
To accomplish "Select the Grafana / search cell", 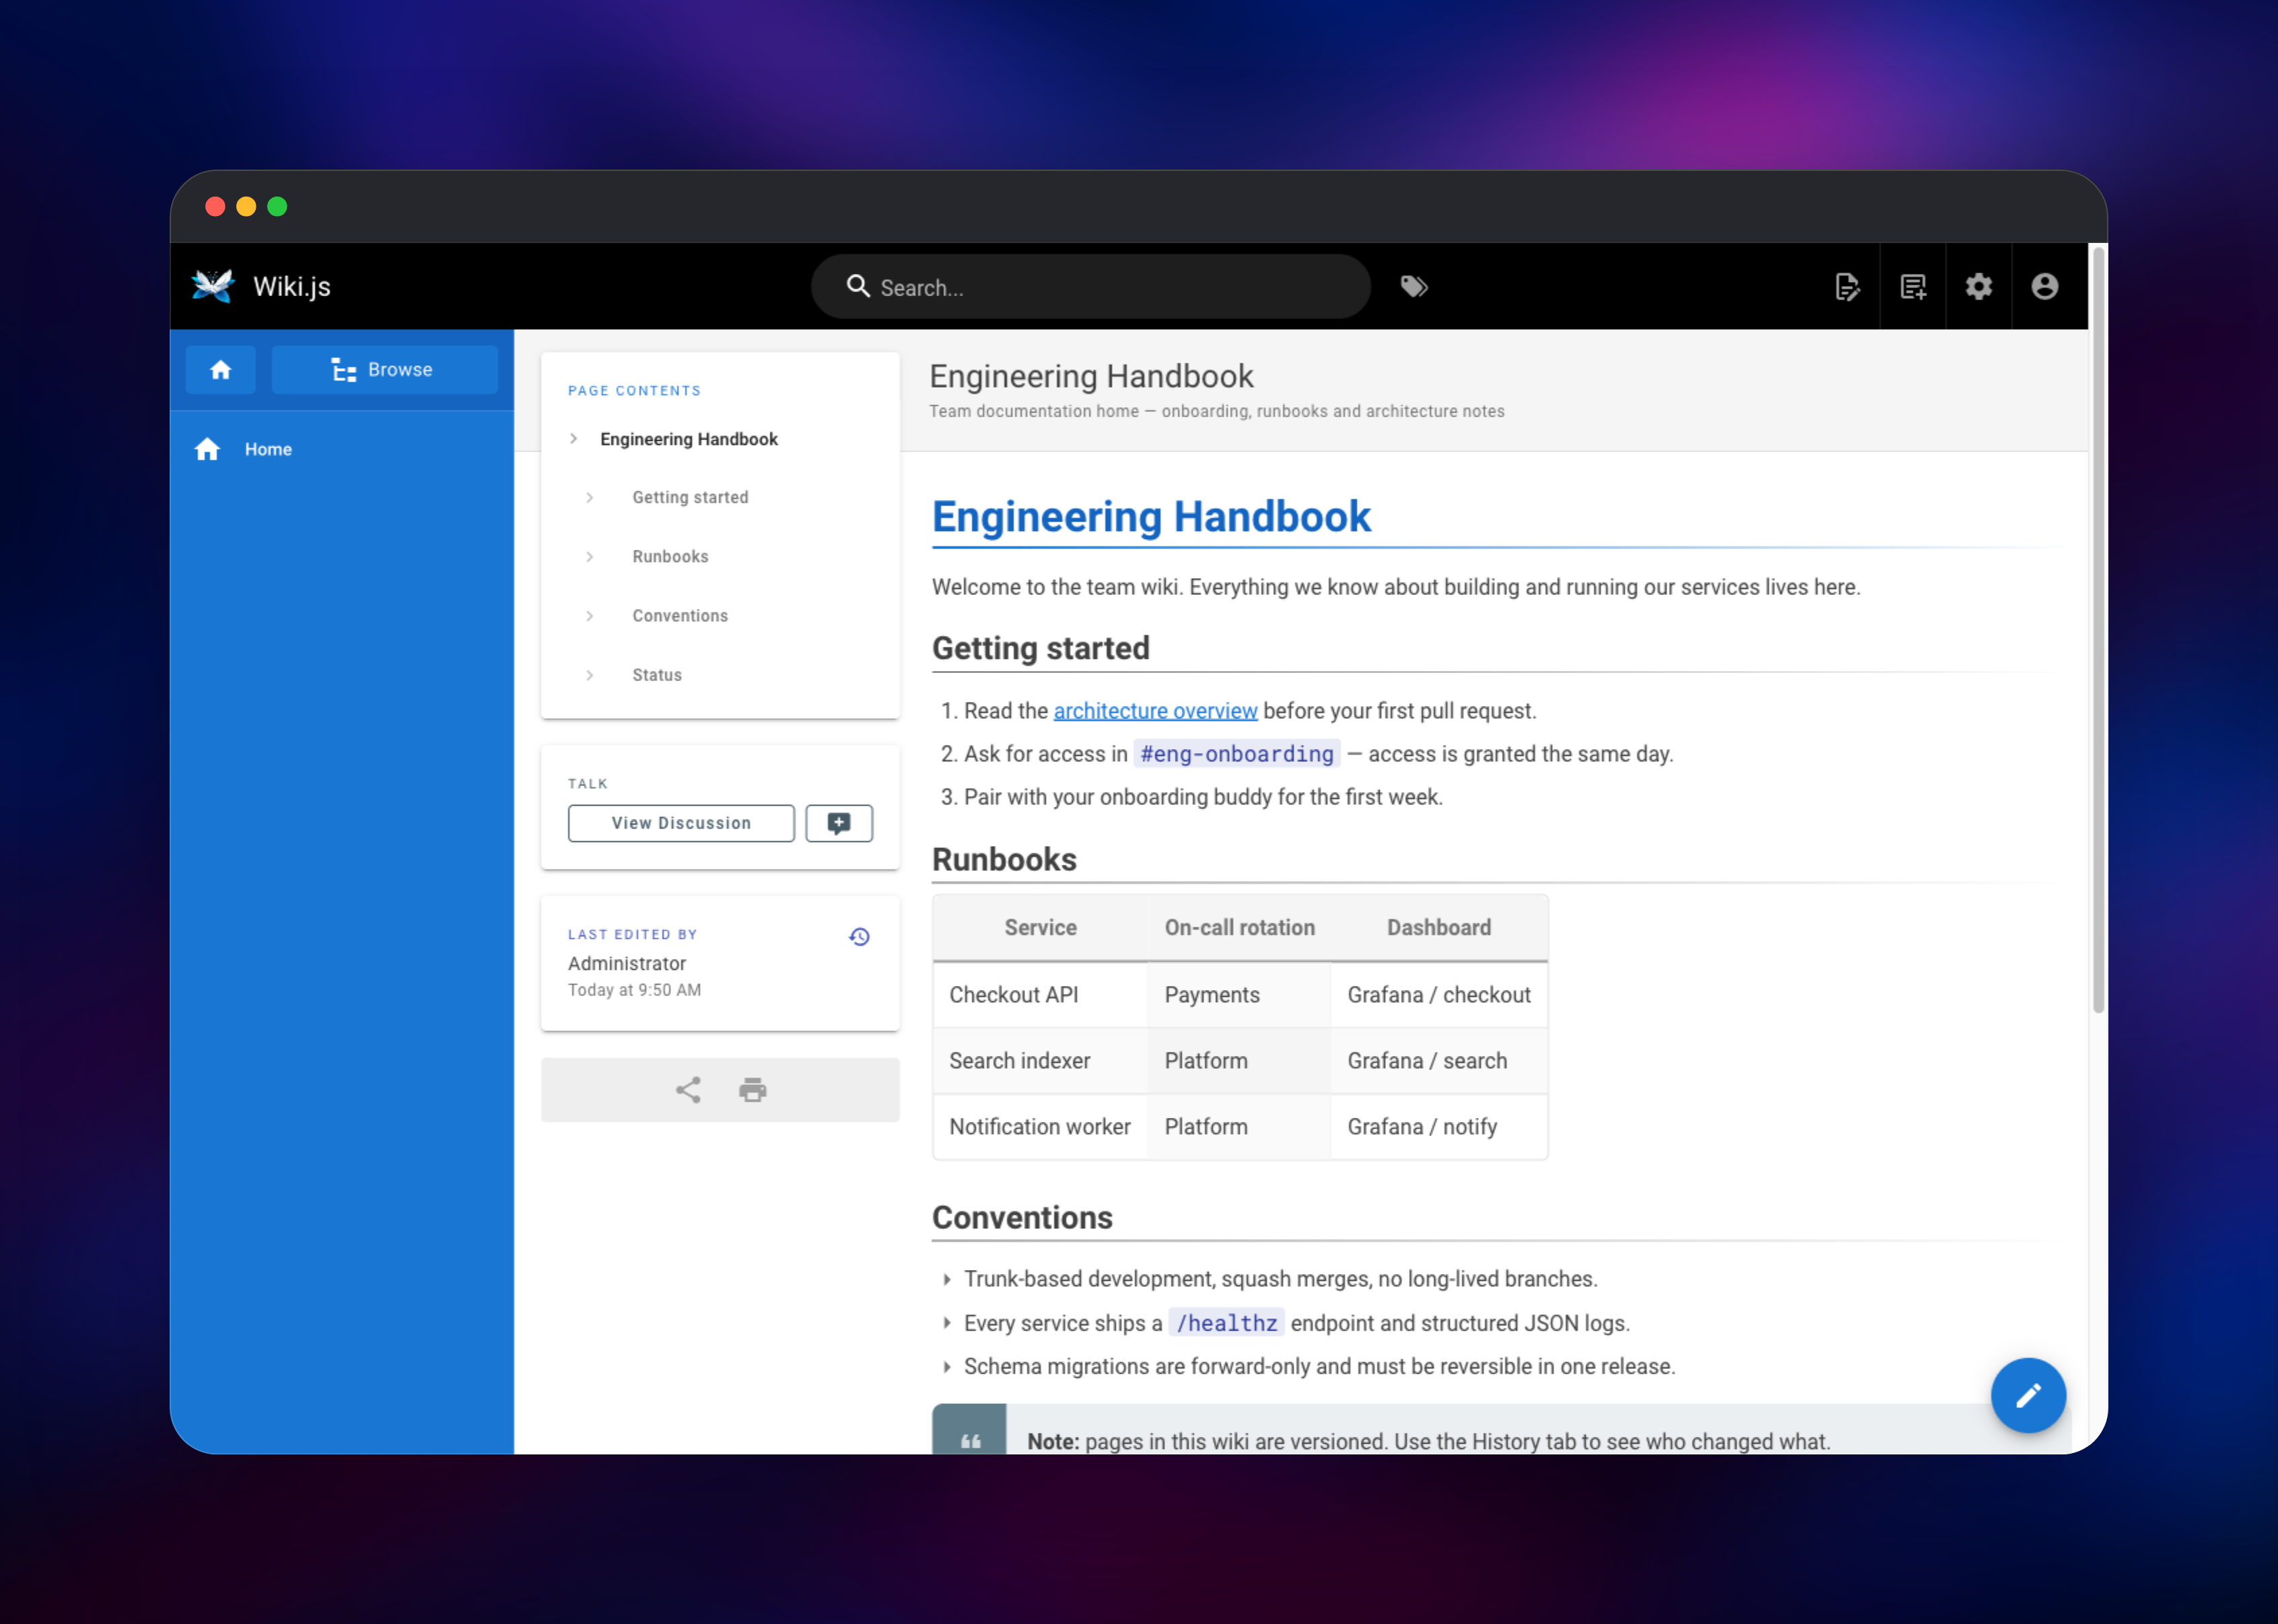I will pyautogui.click(x=1439, y=1061).
